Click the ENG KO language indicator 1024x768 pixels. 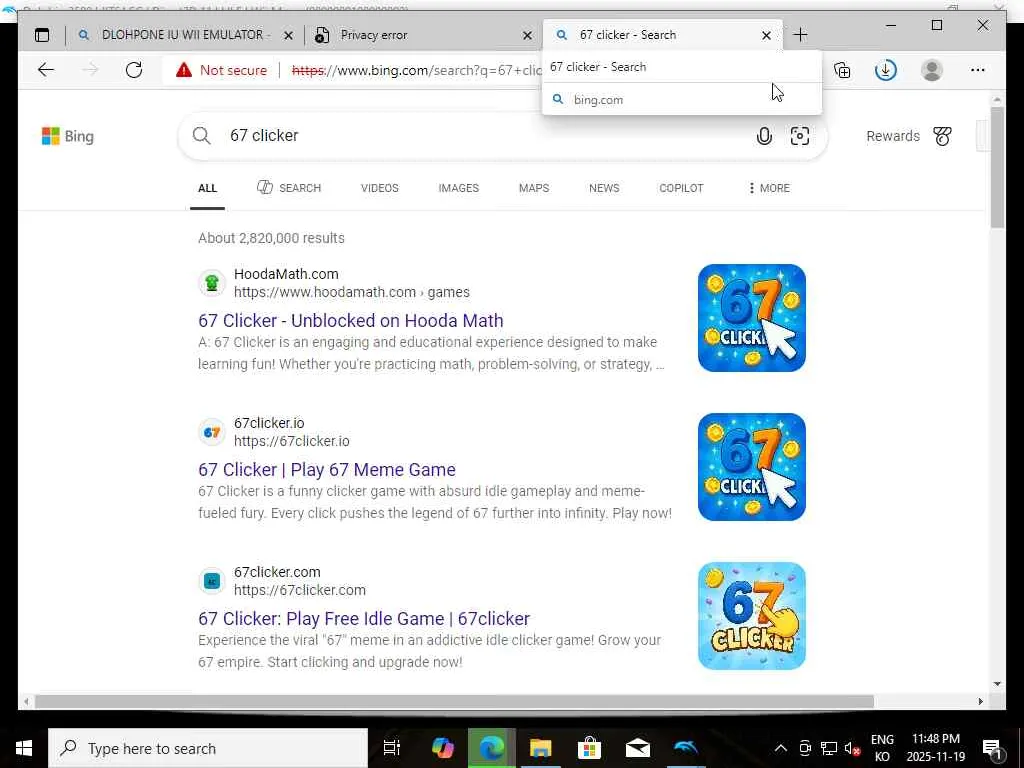tap(882, 748)
